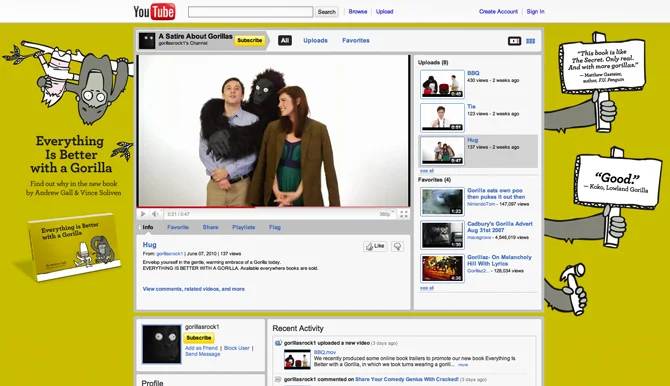The height and width of the screenshot is (386, 670).
Task: Click Add as Friend link
Action: click(x=201, y=348)
